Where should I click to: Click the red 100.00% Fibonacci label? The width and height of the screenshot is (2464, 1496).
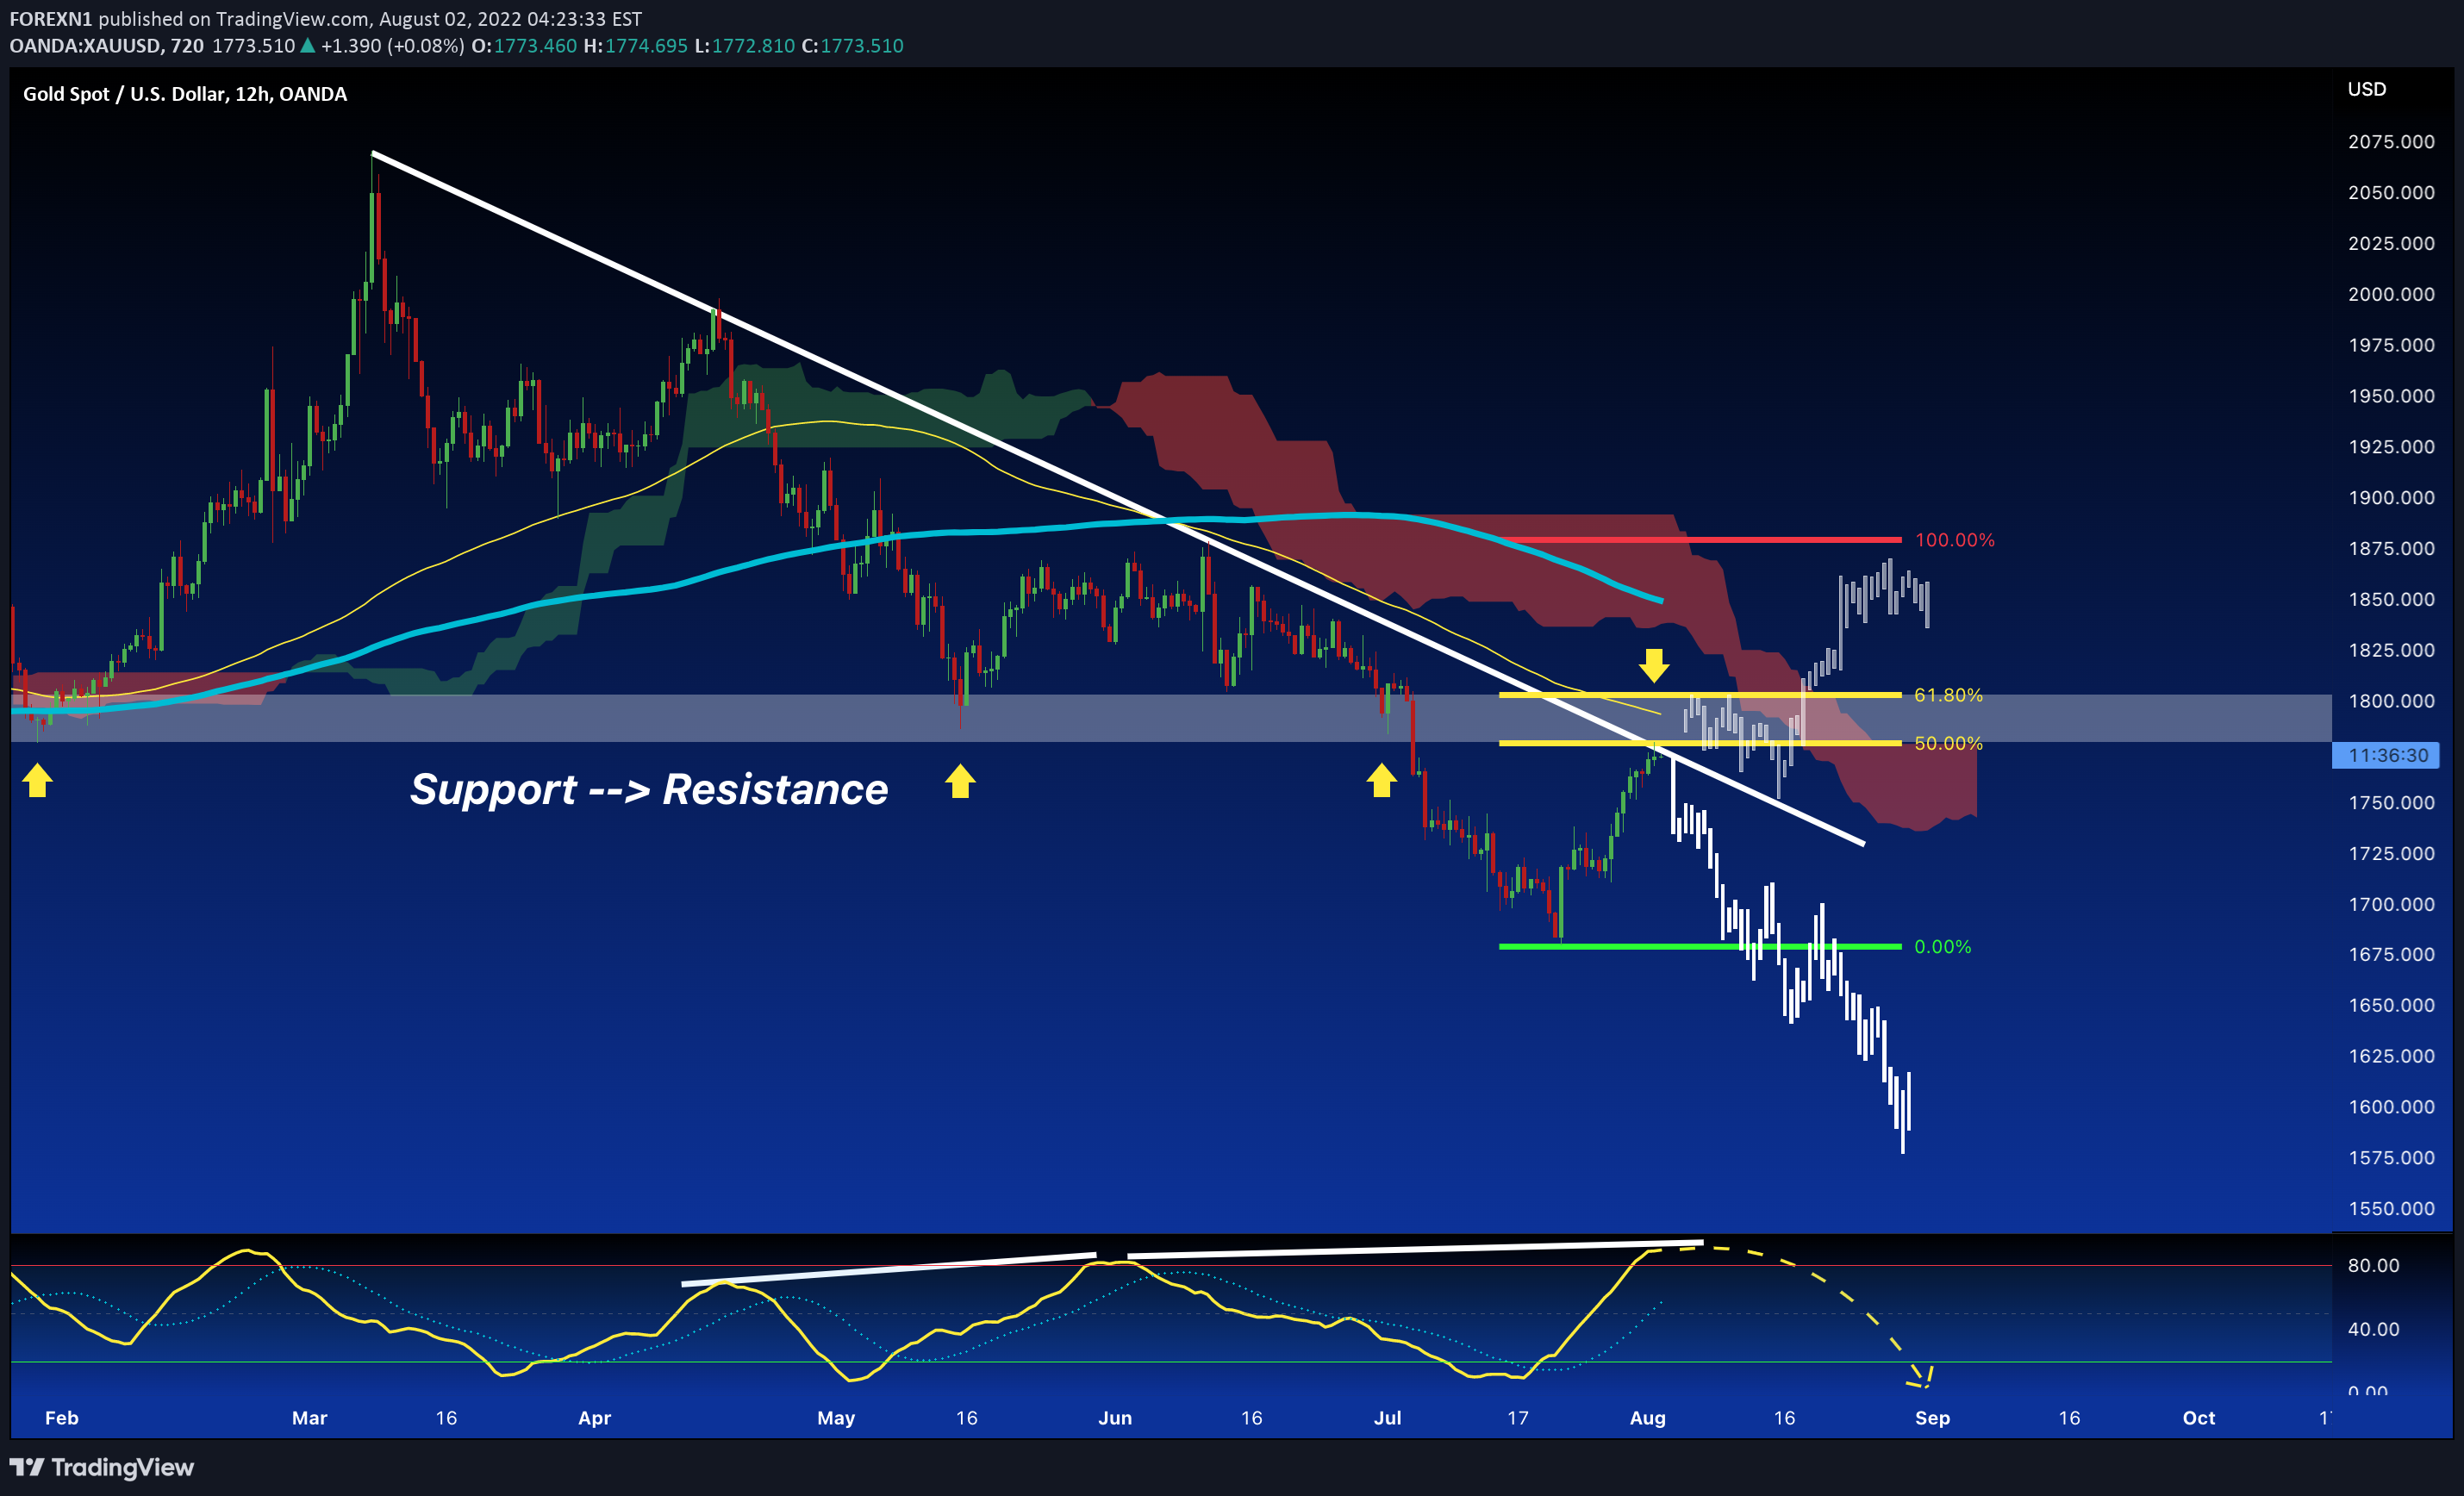coord(1954,540)
